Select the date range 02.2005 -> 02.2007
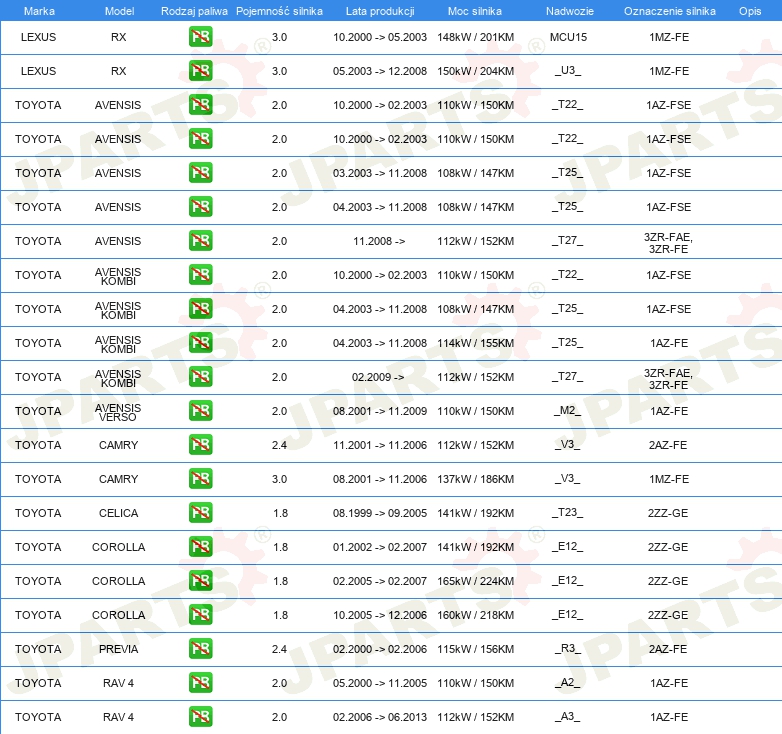 pyautogui.click(x=380, y=581)
